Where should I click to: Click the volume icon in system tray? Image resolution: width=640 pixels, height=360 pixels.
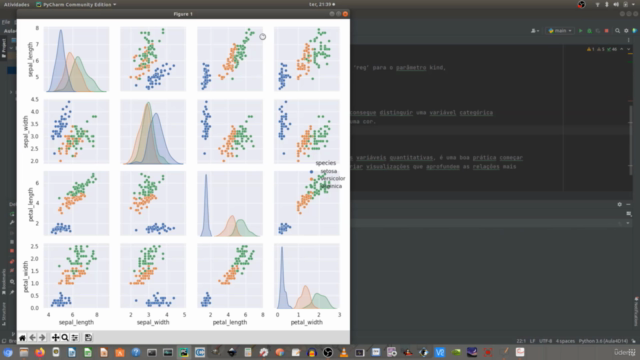[x=616, y=4]
